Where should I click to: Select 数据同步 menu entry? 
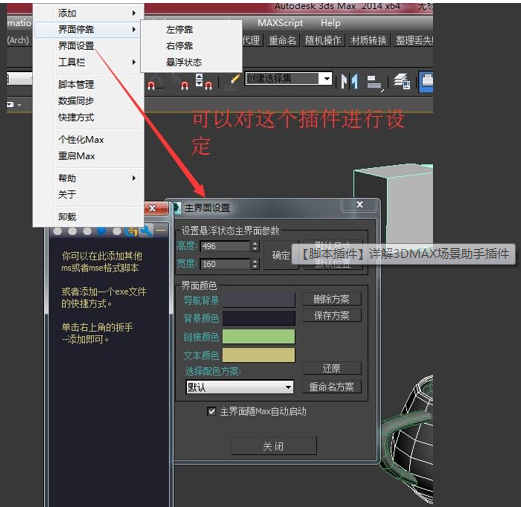tap(76, 101)
